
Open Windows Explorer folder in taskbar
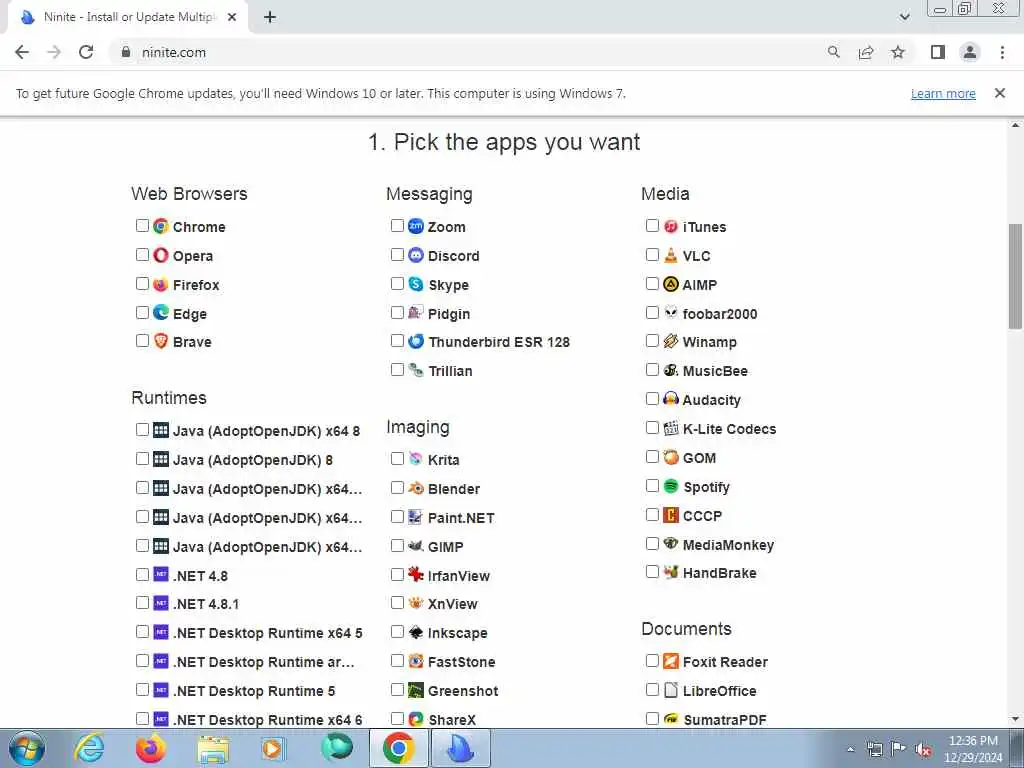(213, 748)
